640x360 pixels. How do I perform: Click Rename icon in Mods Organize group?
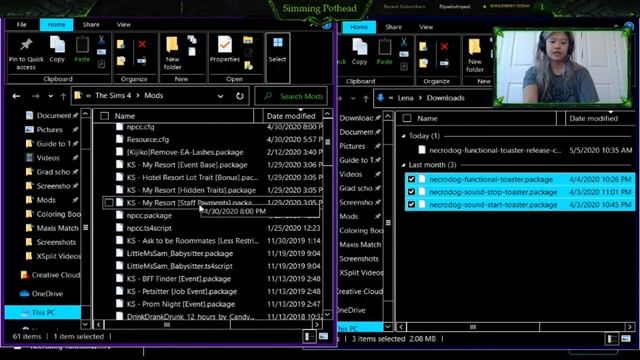point(142,61)
